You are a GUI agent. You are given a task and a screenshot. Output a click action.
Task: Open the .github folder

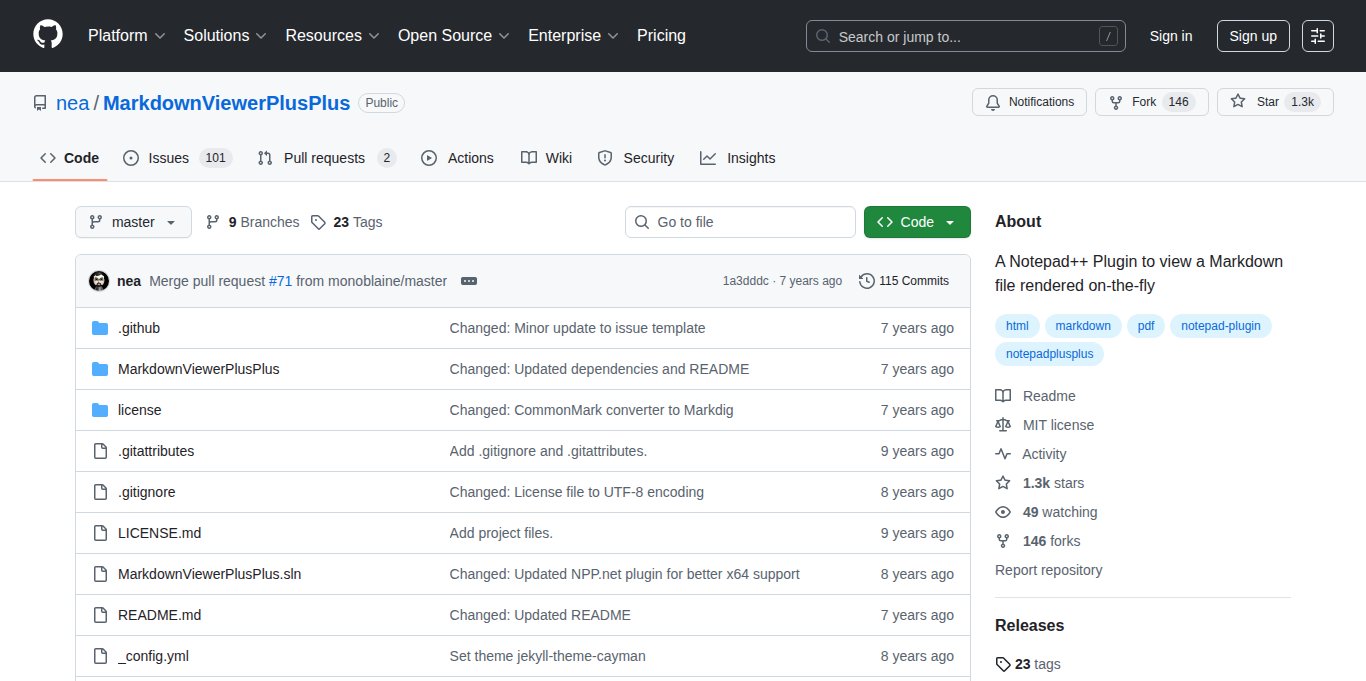(138, 328)
